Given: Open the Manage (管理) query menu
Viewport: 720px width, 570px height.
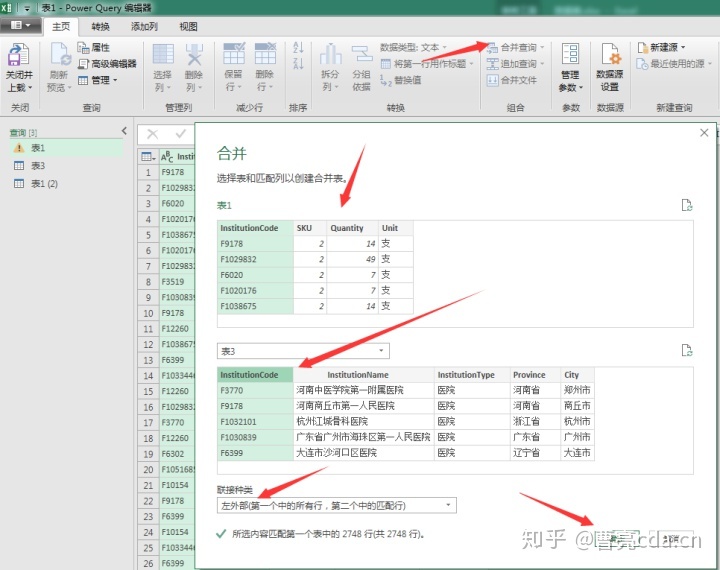Looking at the screenshot, I should pyautogui.click(x=97, y=80).
